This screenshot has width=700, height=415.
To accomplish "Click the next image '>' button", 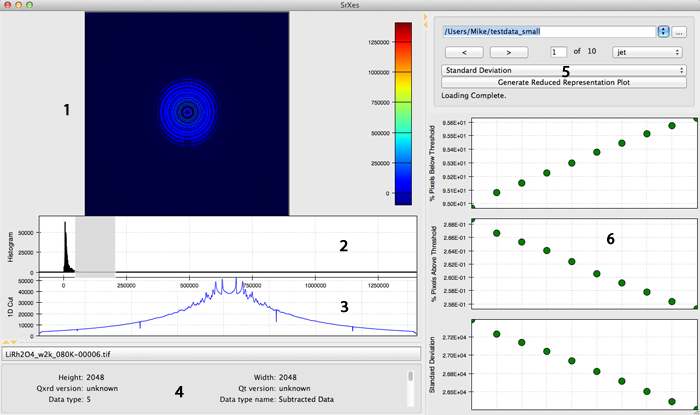I will [509, 52].
